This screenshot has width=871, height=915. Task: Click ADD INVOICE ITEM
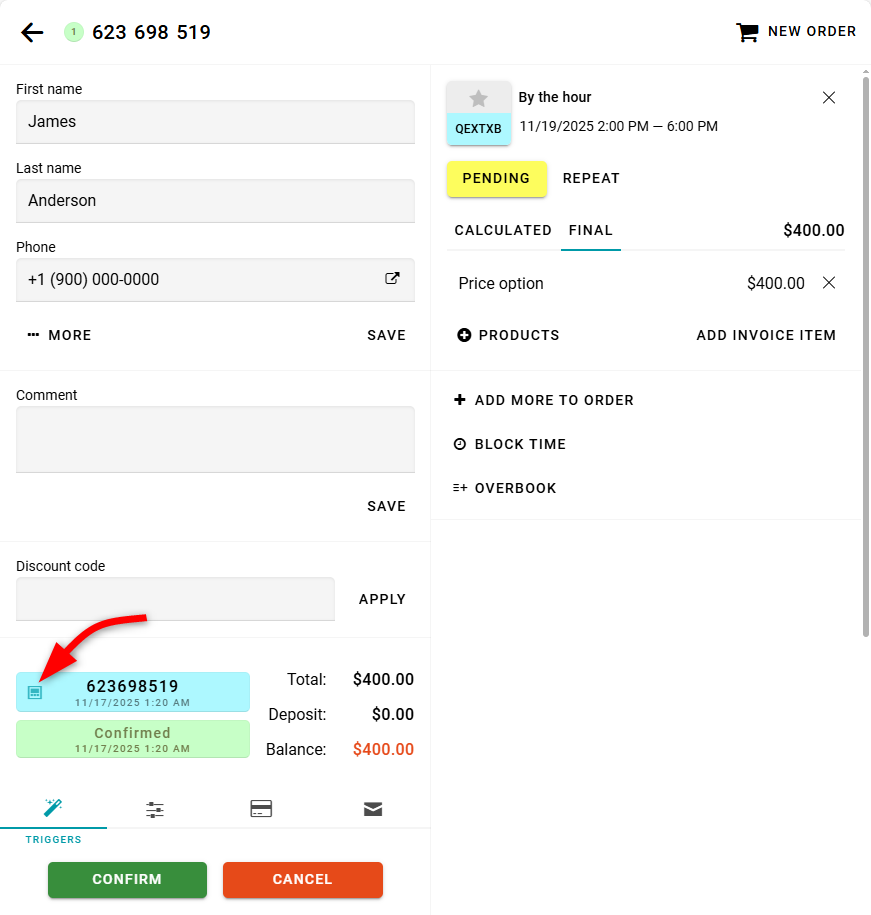(x=766, y=335)
